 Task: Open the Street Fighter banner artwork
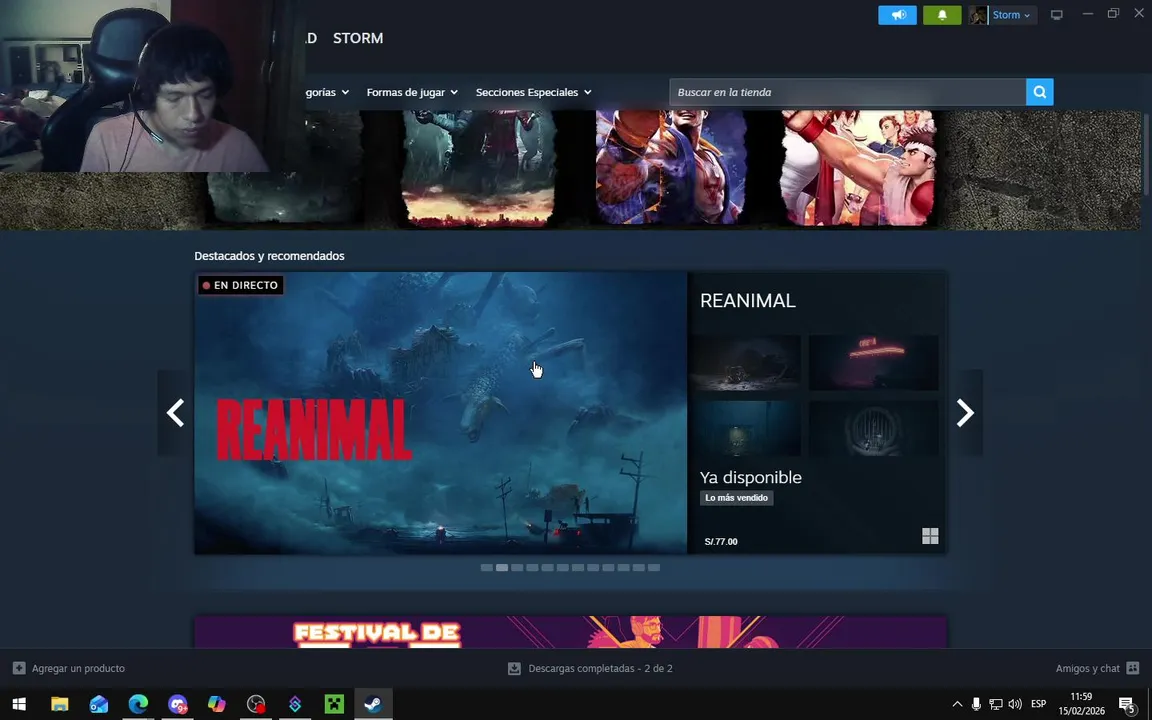pyautogui.click(x=672, y=168)
